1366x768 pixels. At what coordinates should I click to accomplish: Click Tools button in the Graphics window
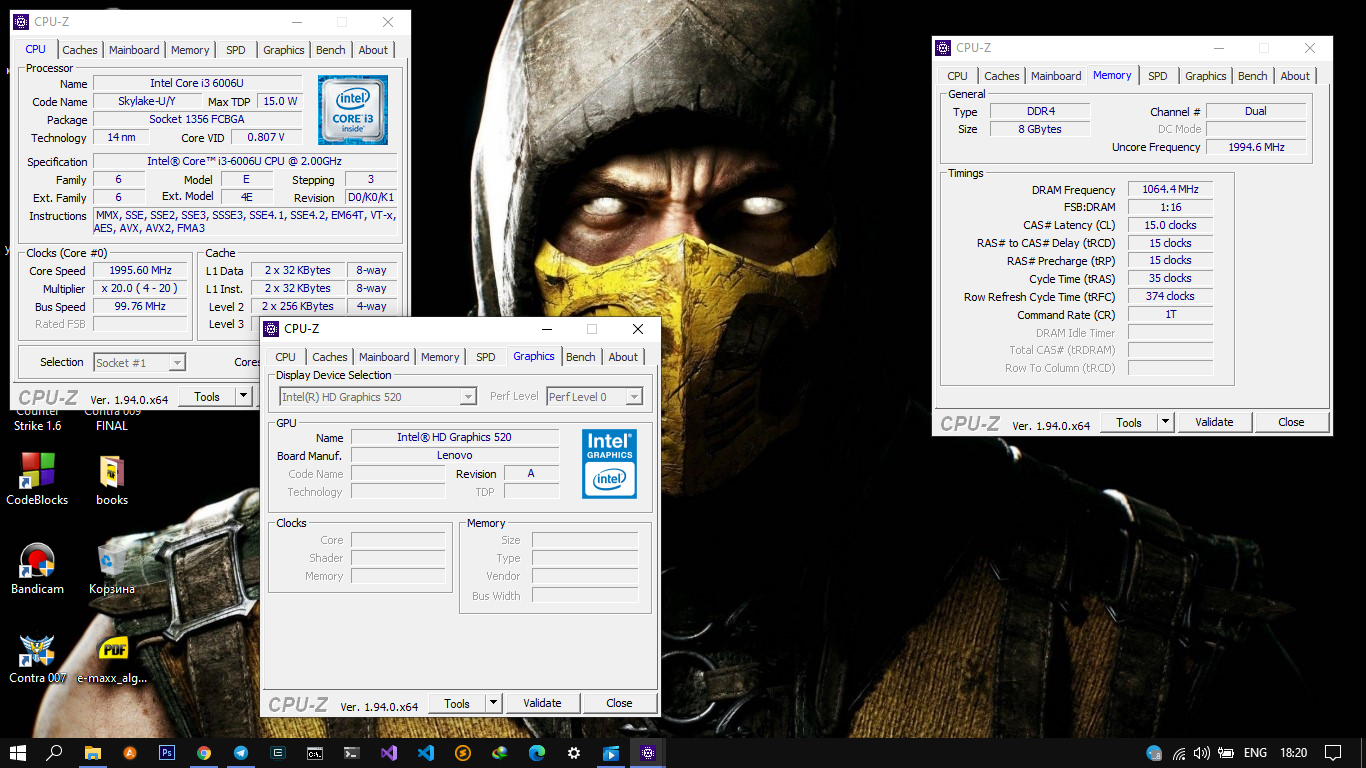point(457,703)
